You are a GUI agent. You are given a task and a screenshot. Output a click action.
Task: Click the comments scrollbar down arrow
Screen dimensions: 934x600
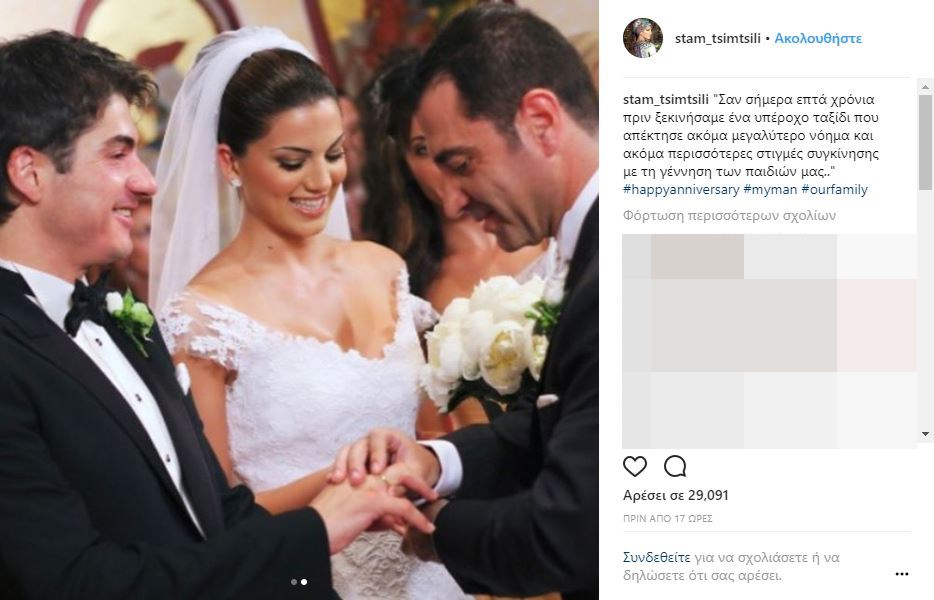point(925,434)
